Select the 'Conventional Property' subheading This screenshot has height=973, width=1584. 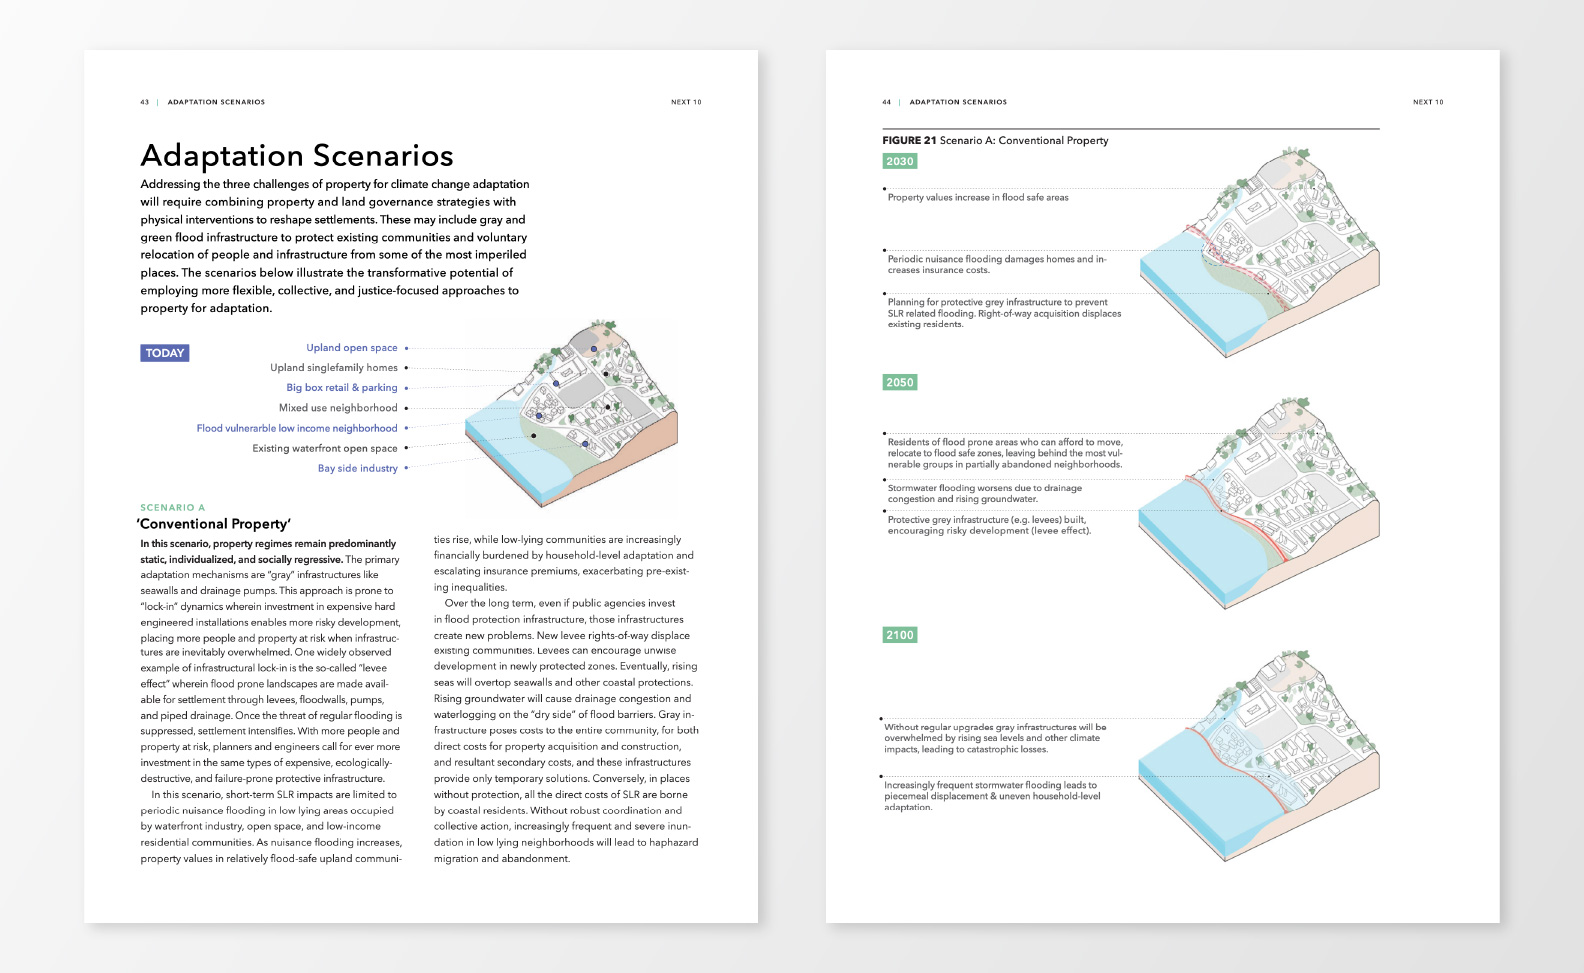tap(214, 524)
